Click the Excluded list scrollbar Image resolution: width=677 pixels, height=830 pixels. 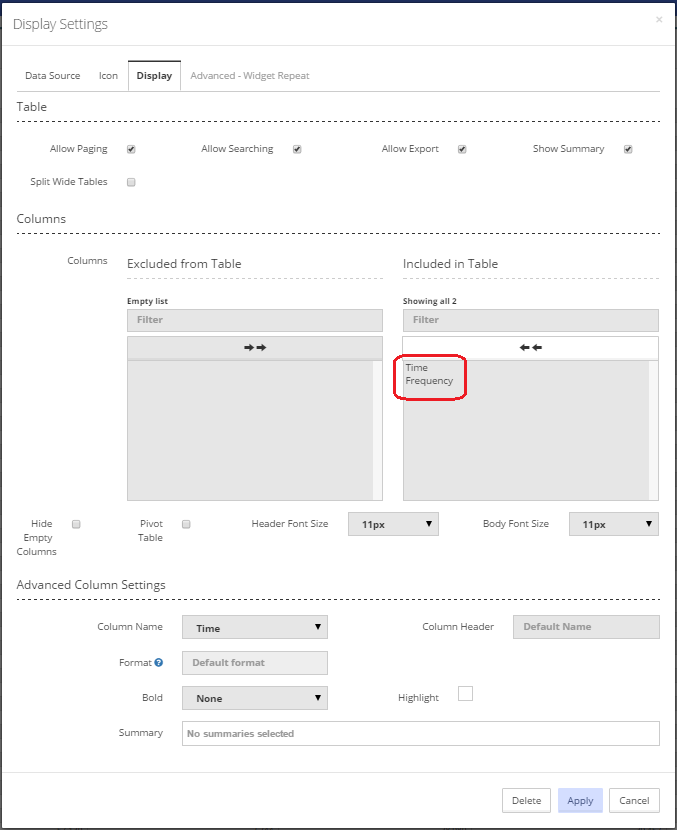(377, 430)
